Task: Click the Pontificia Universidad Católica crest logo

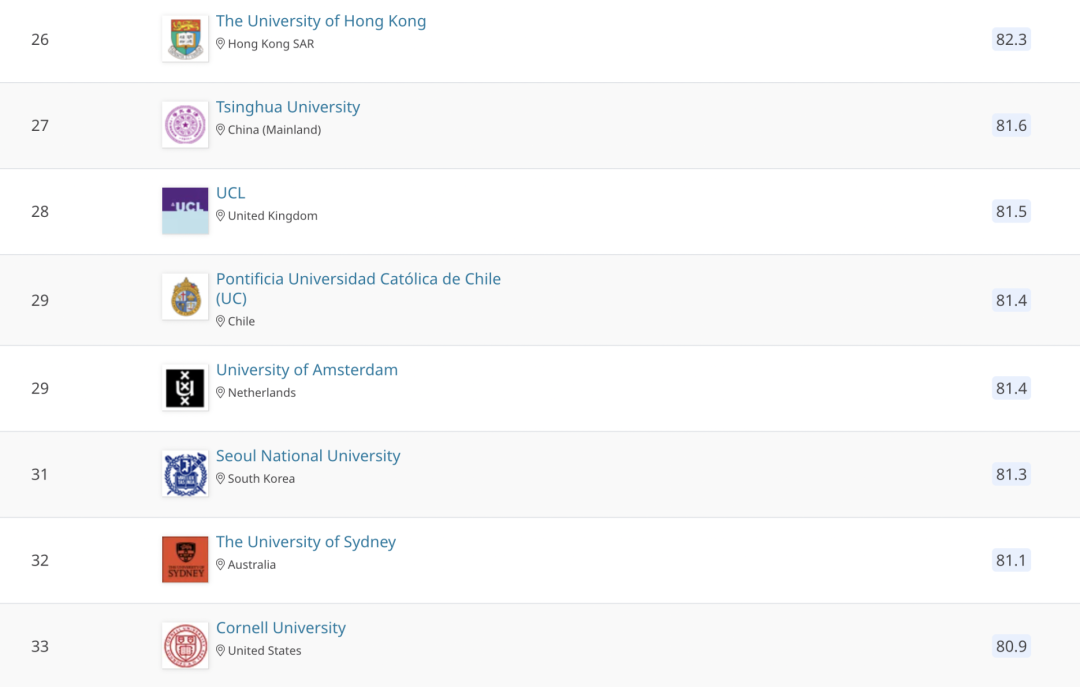Action: click(185, 297)
